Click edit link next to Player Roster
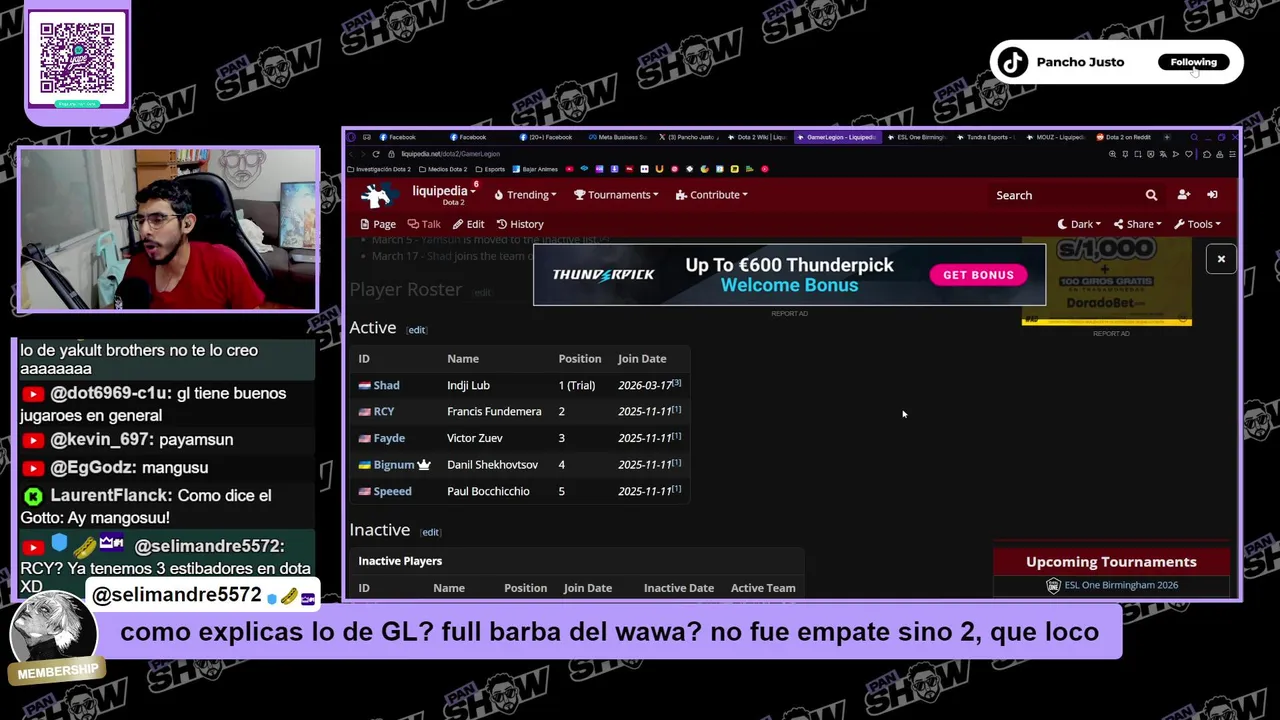1280x720 pixels. click(x=482, y=293)
